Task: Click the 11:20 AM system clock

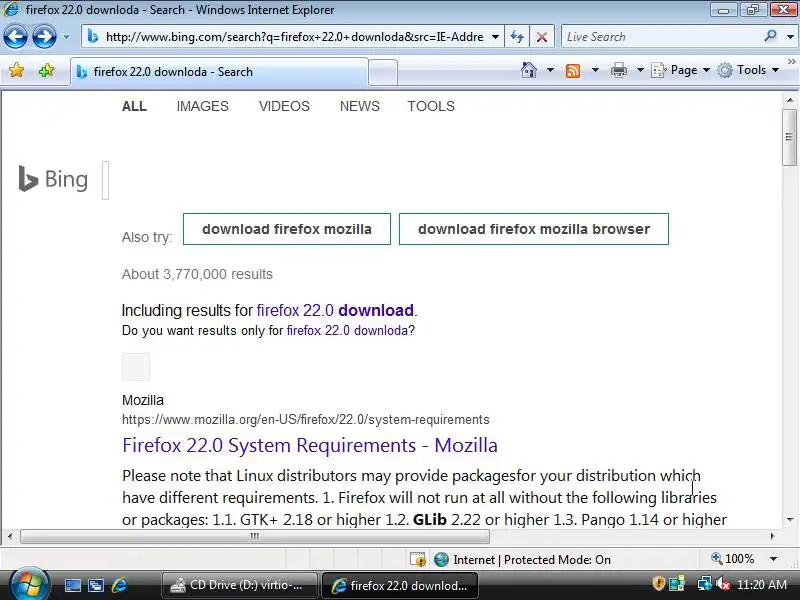Action: (x=762, y=584)
